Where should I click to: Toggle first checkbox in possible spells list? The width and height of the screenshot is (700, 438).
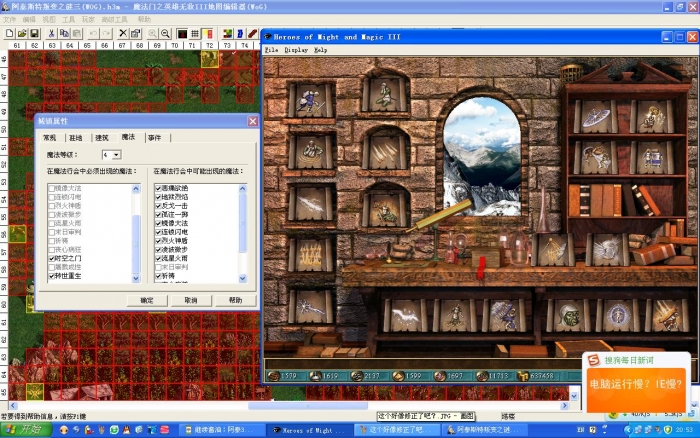[158, 188]
